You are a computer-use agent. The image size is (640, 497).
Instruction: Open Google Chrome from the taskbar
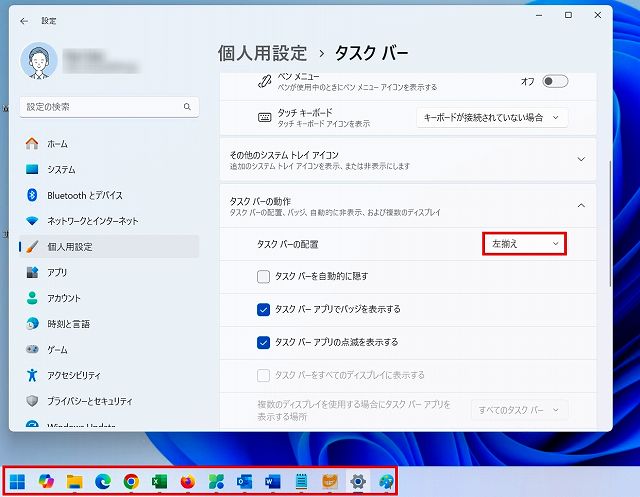[130, 481]
